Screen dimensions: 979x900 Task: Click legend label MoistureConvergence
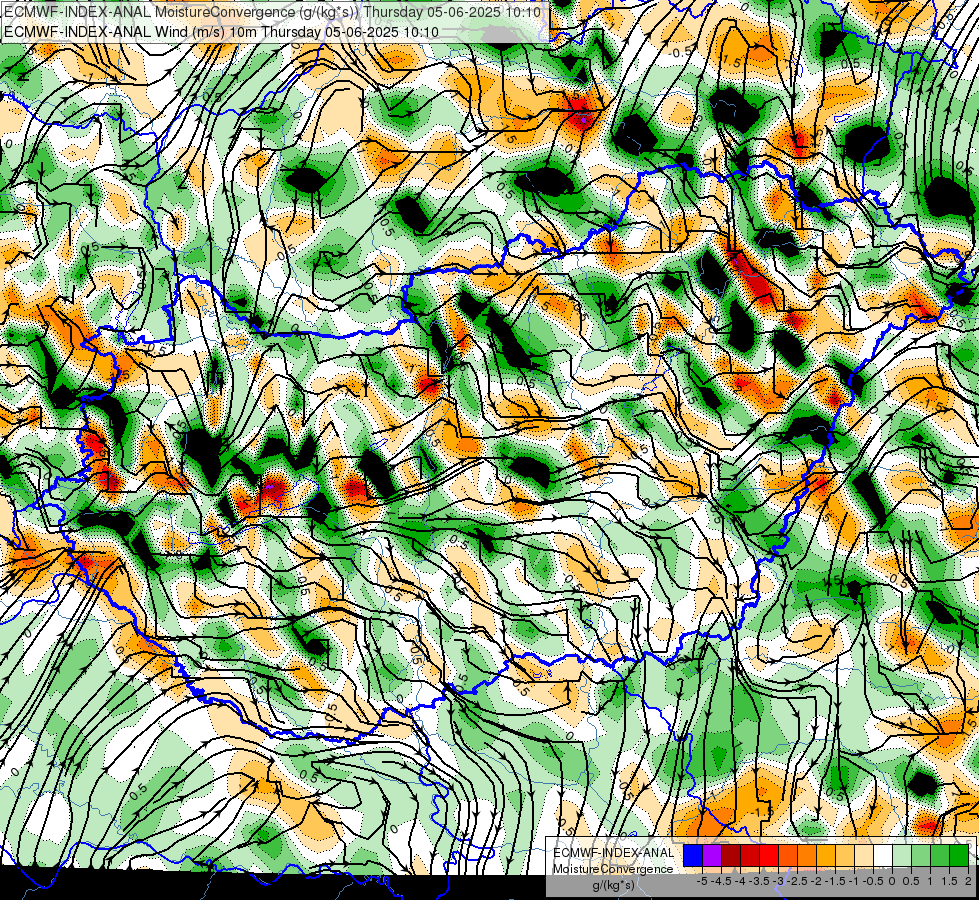pos(613,869)
